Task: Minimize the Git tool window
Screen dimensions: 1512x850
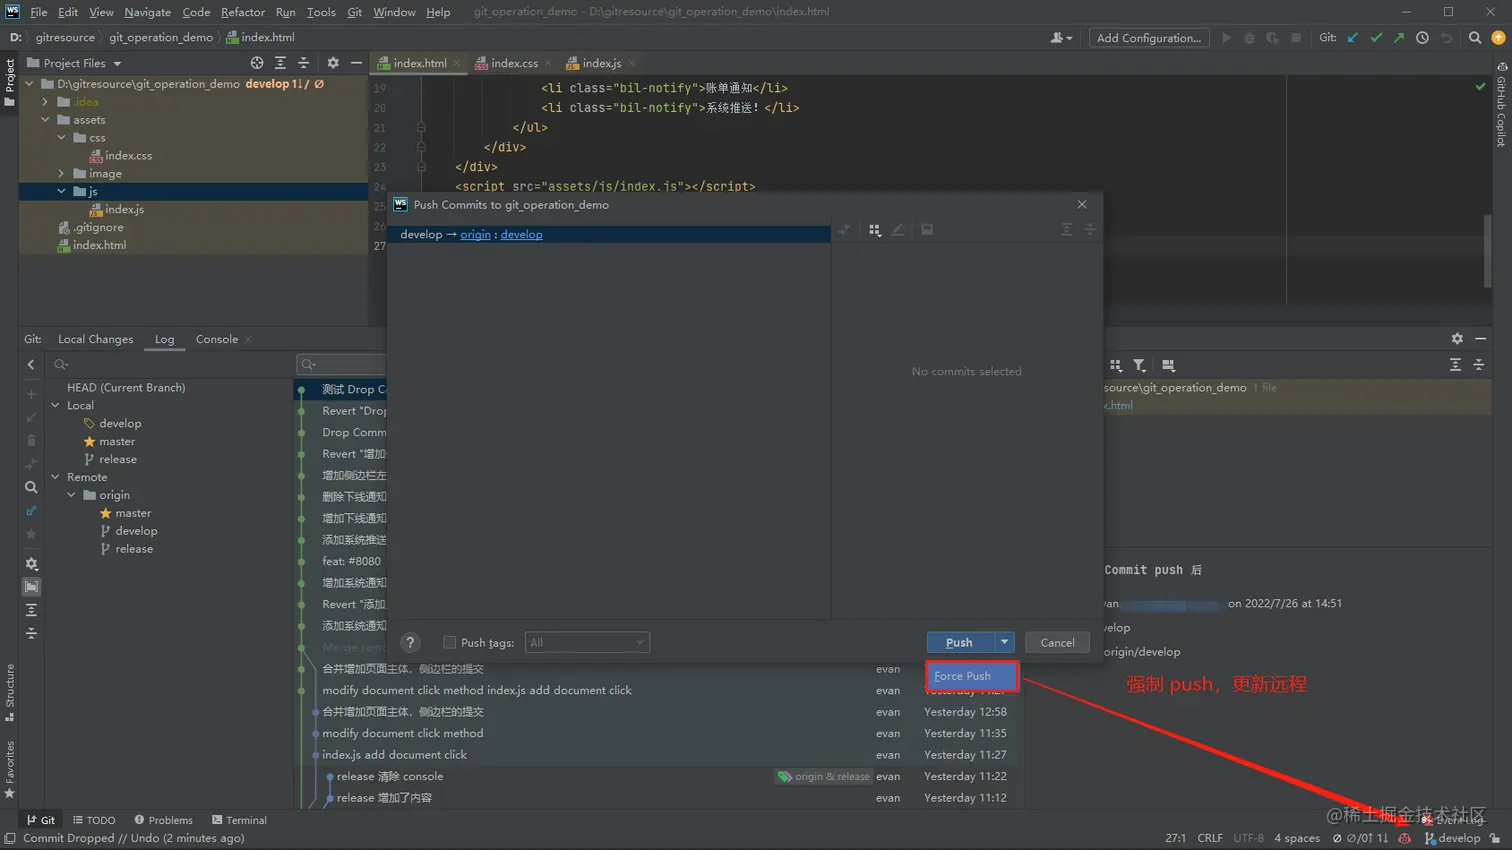Action: click(x=1480, y=339)
